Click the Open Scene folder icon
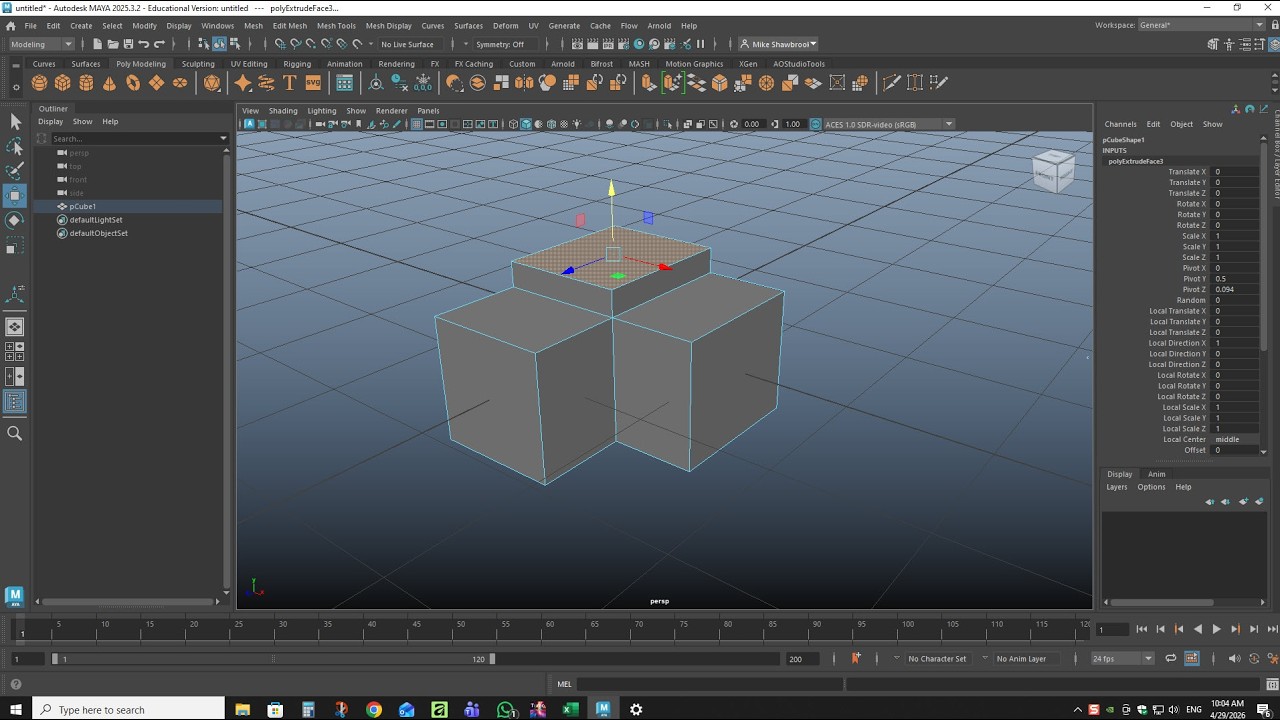 [113, 44]
